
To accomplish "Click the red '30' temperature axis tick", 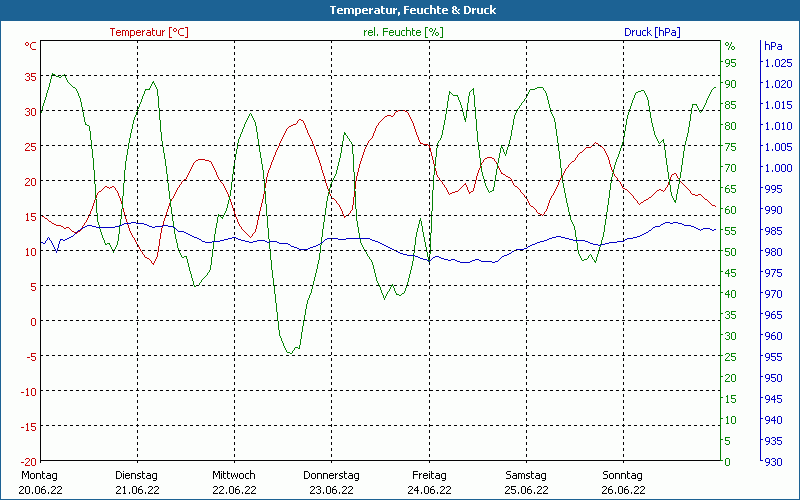I will [x=31, y=112].
